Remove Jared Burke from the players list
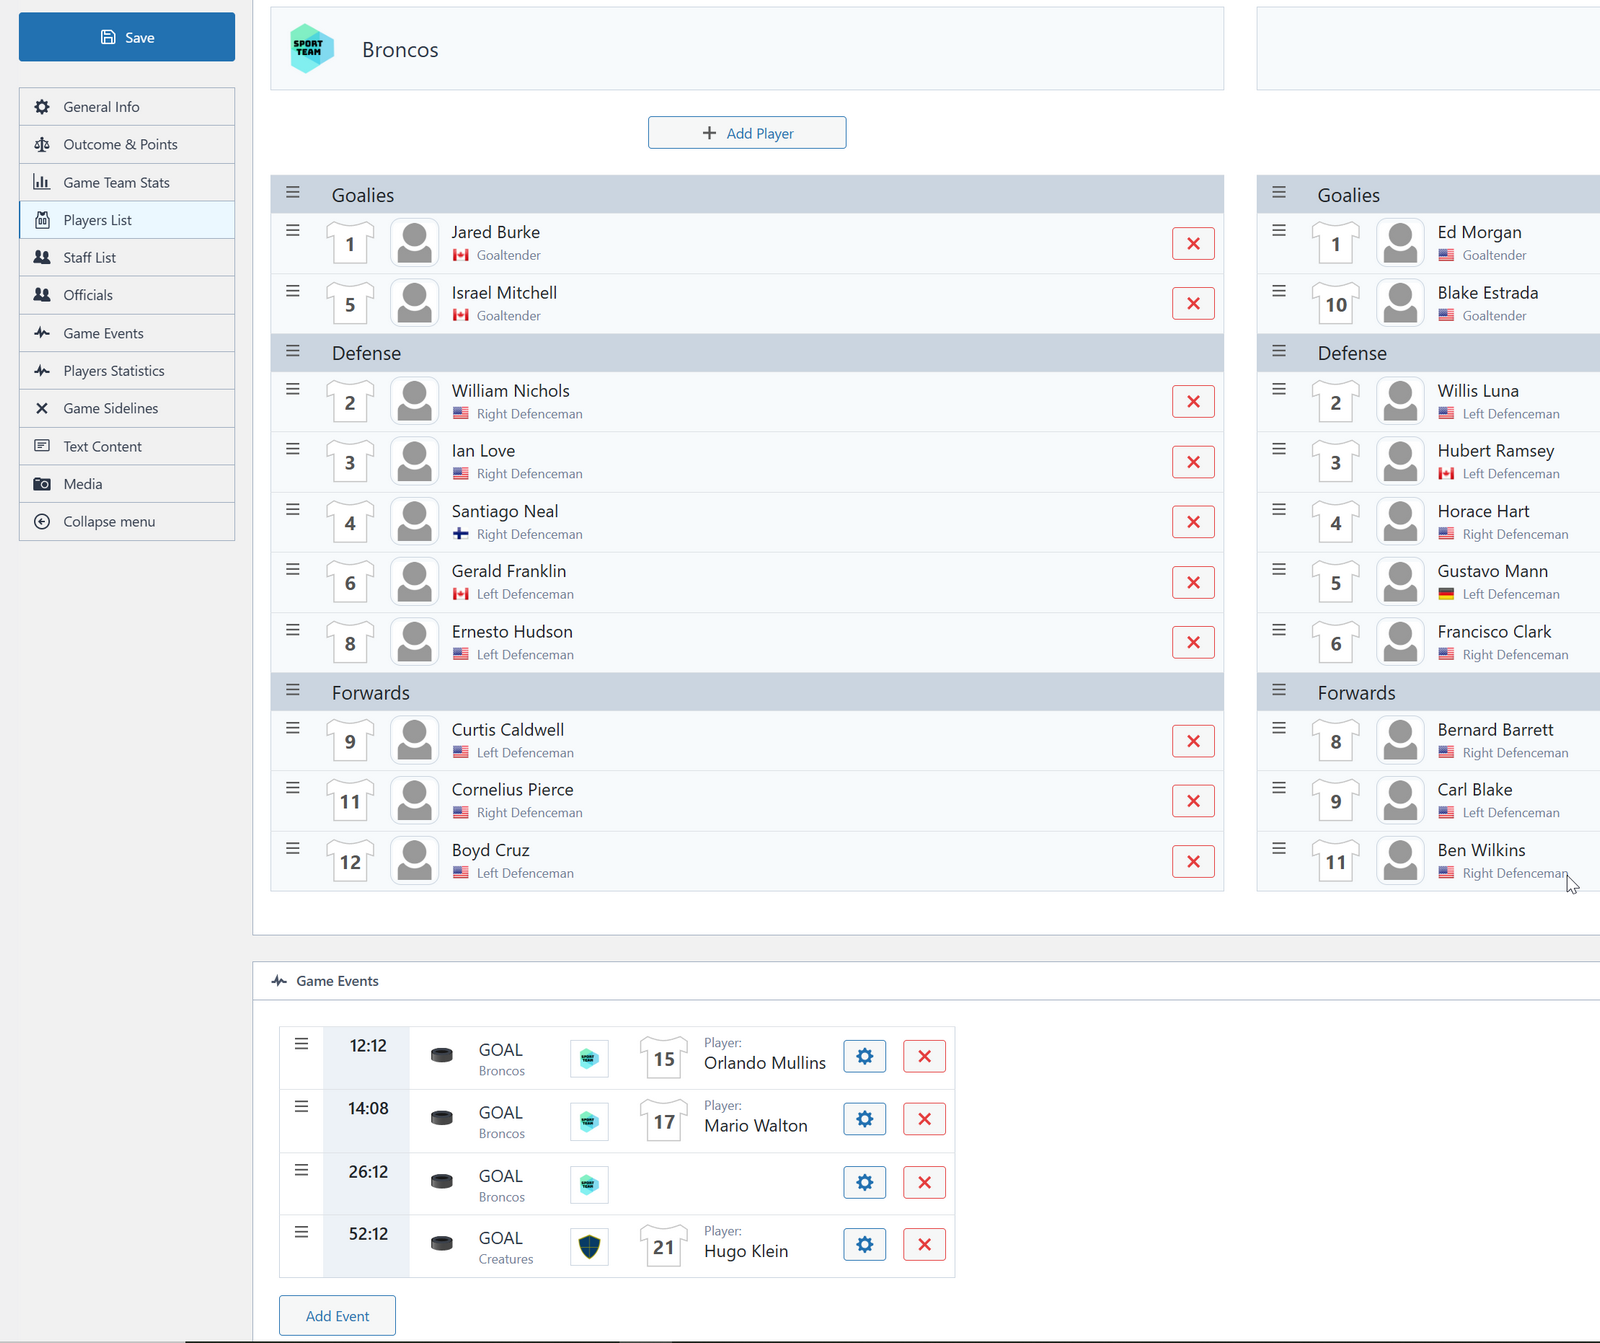 1193,243
